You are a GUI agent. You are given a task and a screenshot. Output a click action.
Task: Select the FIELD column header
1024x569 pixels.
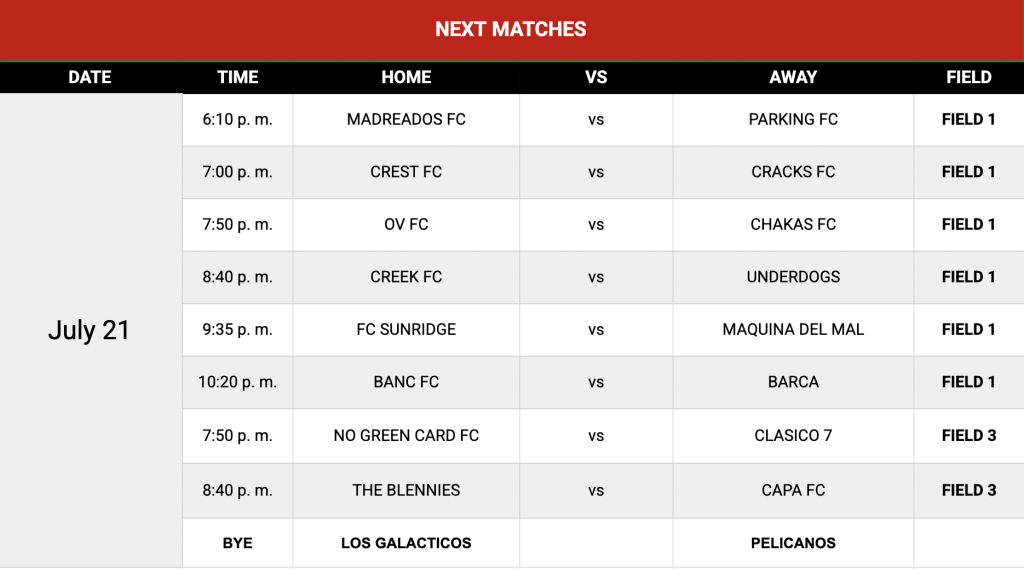pos(969,77)
